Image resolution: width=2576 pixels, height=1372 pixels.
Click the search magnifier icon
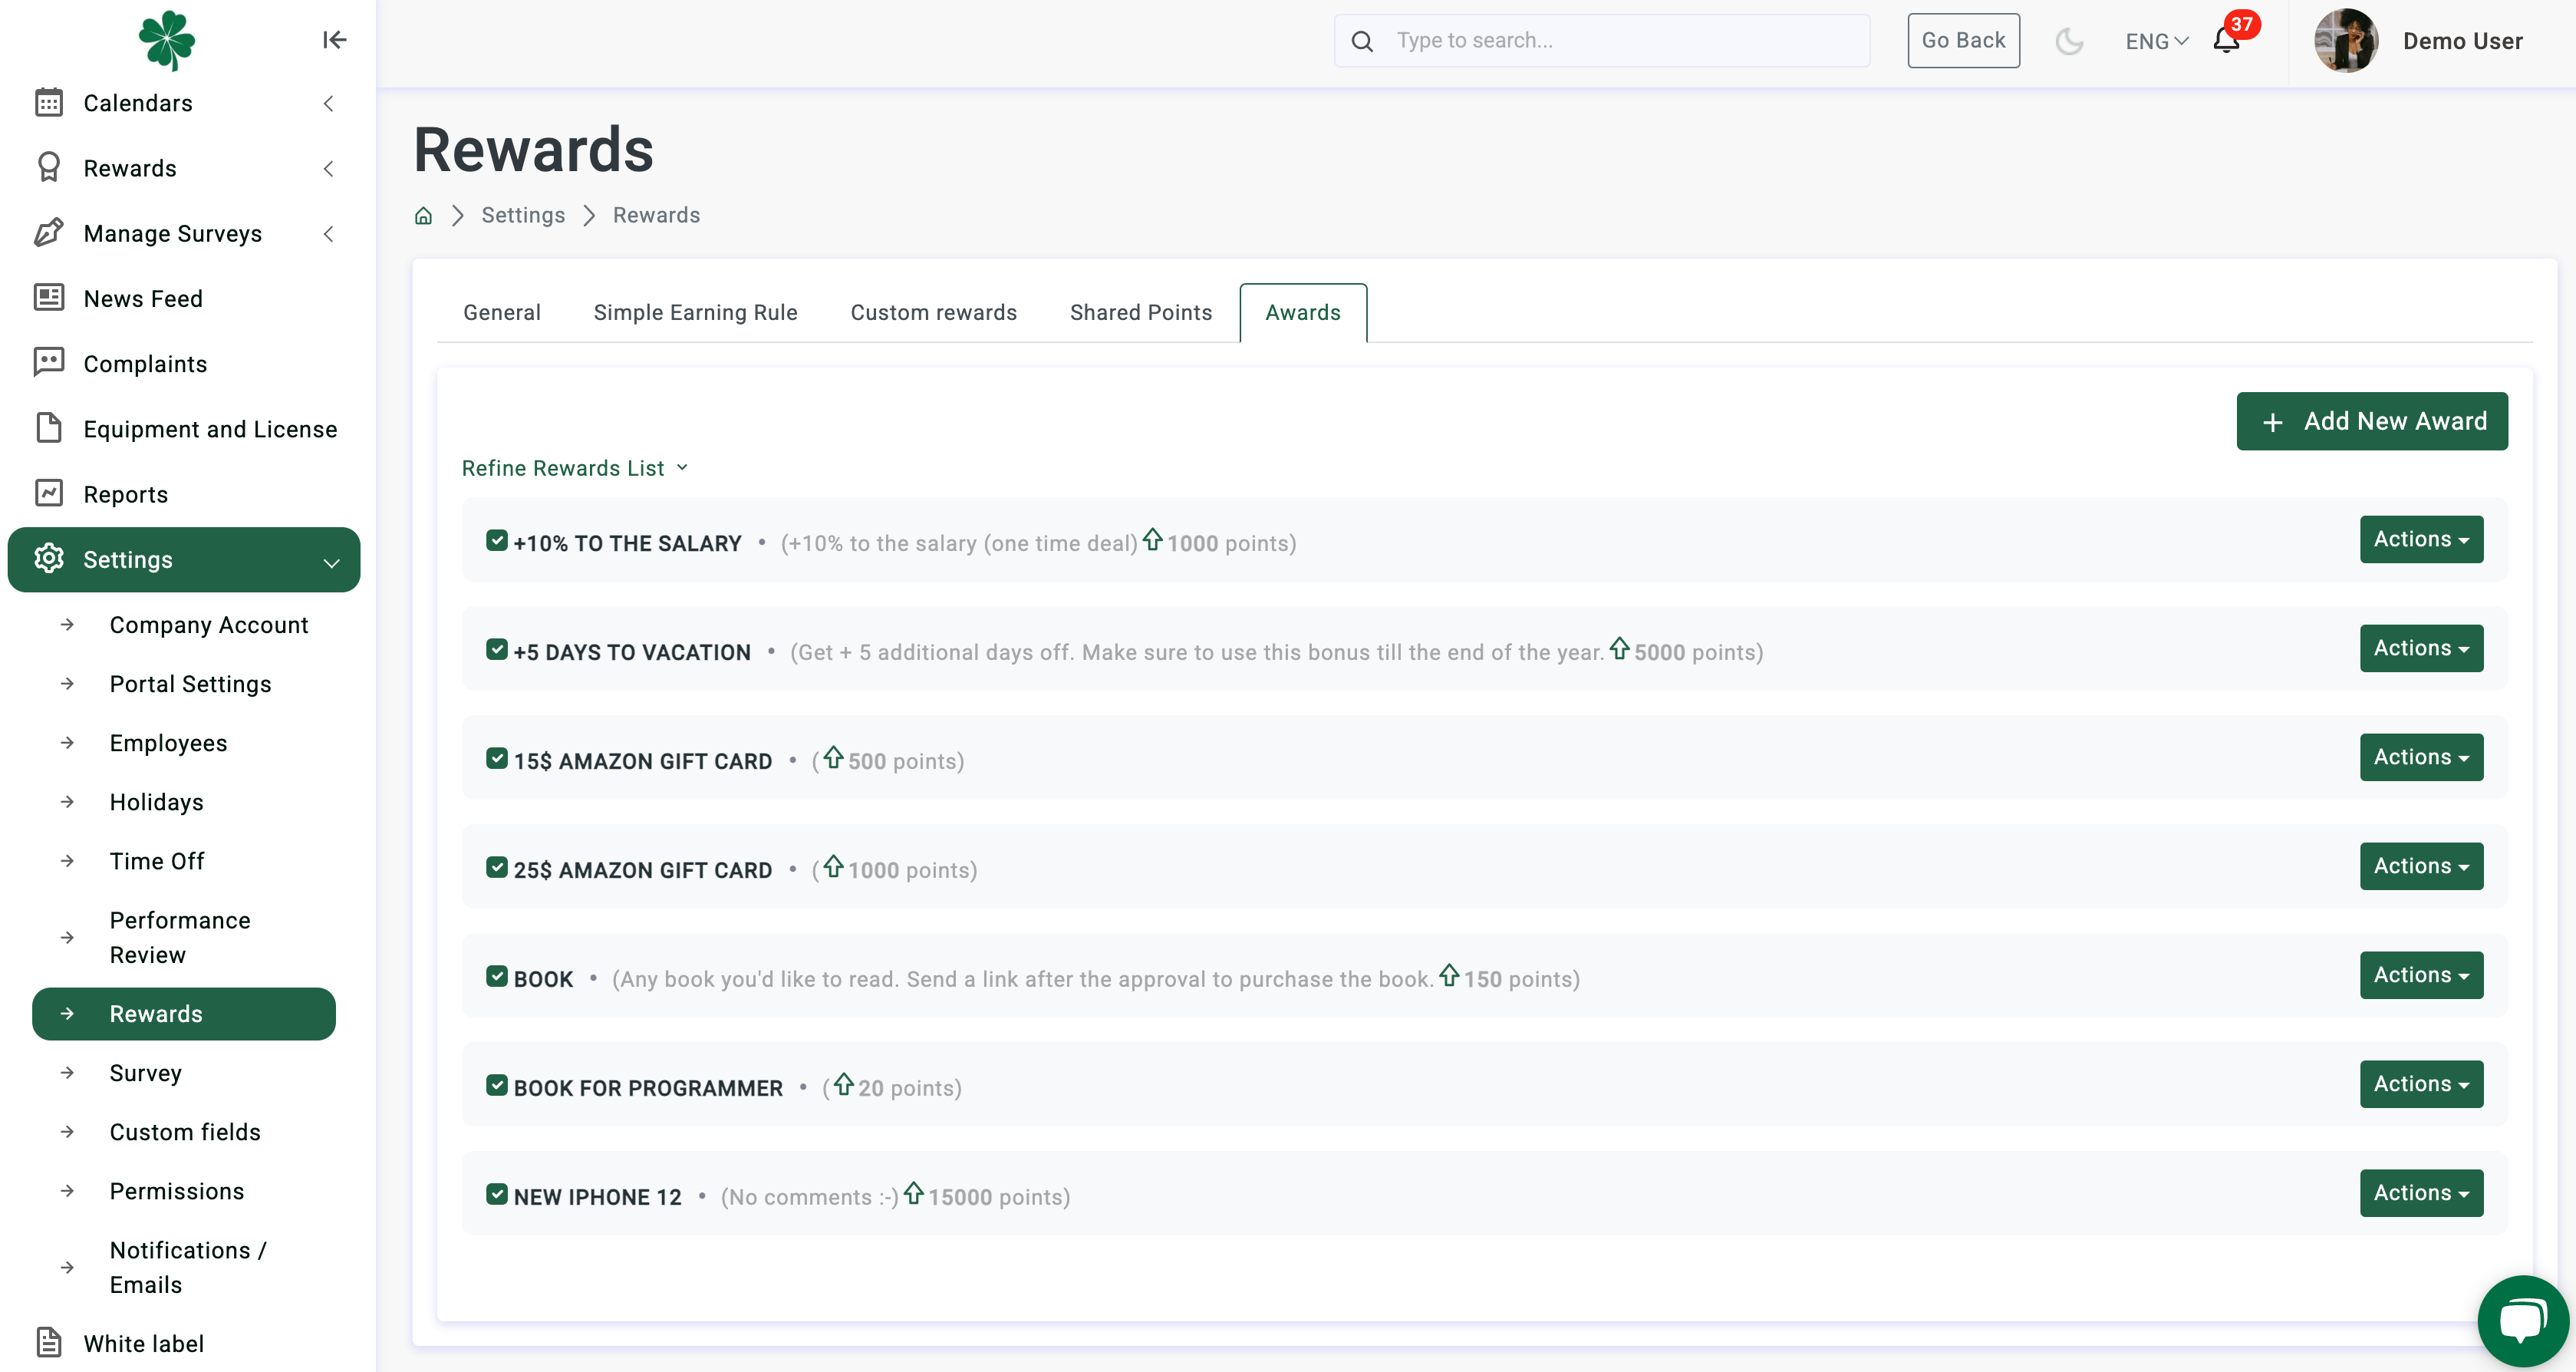pos(1362,41)
